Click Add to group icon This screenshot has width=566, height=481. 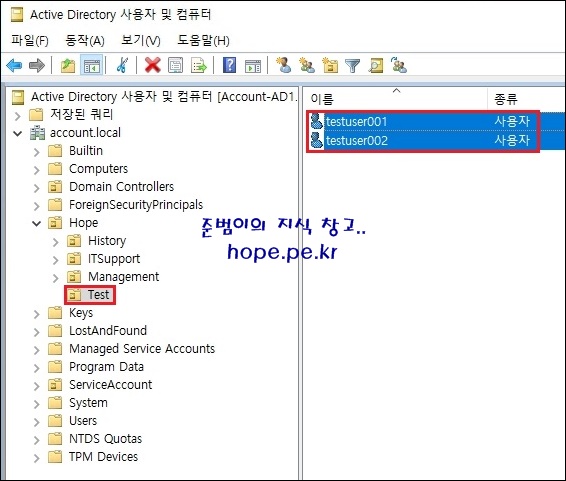tap(399, 65)
